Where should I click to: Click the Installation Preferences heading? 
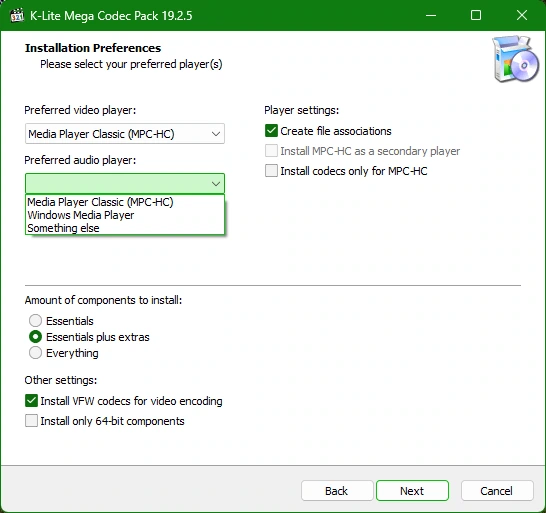coord(93,48)
